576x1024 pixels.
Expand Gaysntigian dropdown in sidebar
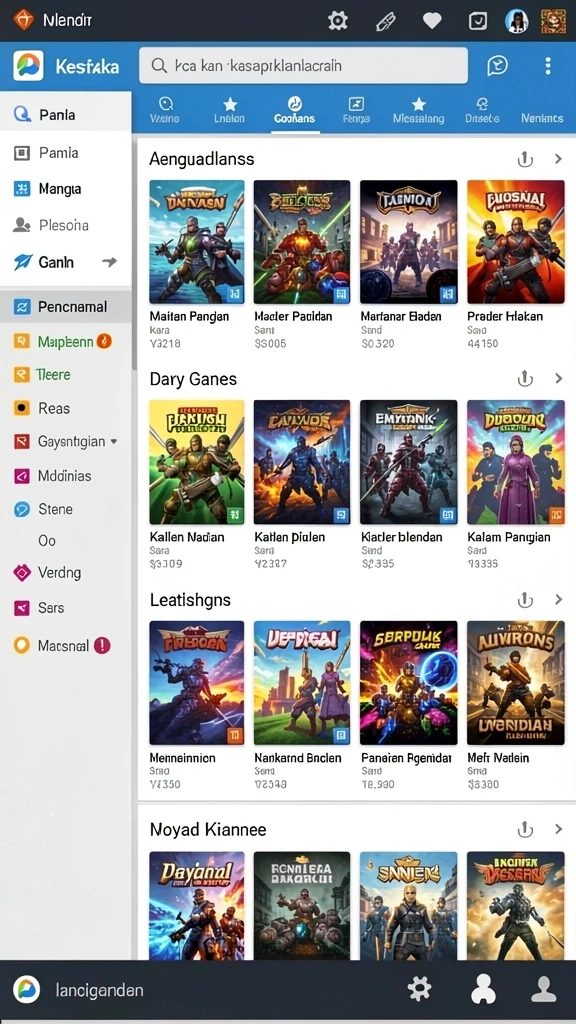click(x=114, y=441)
